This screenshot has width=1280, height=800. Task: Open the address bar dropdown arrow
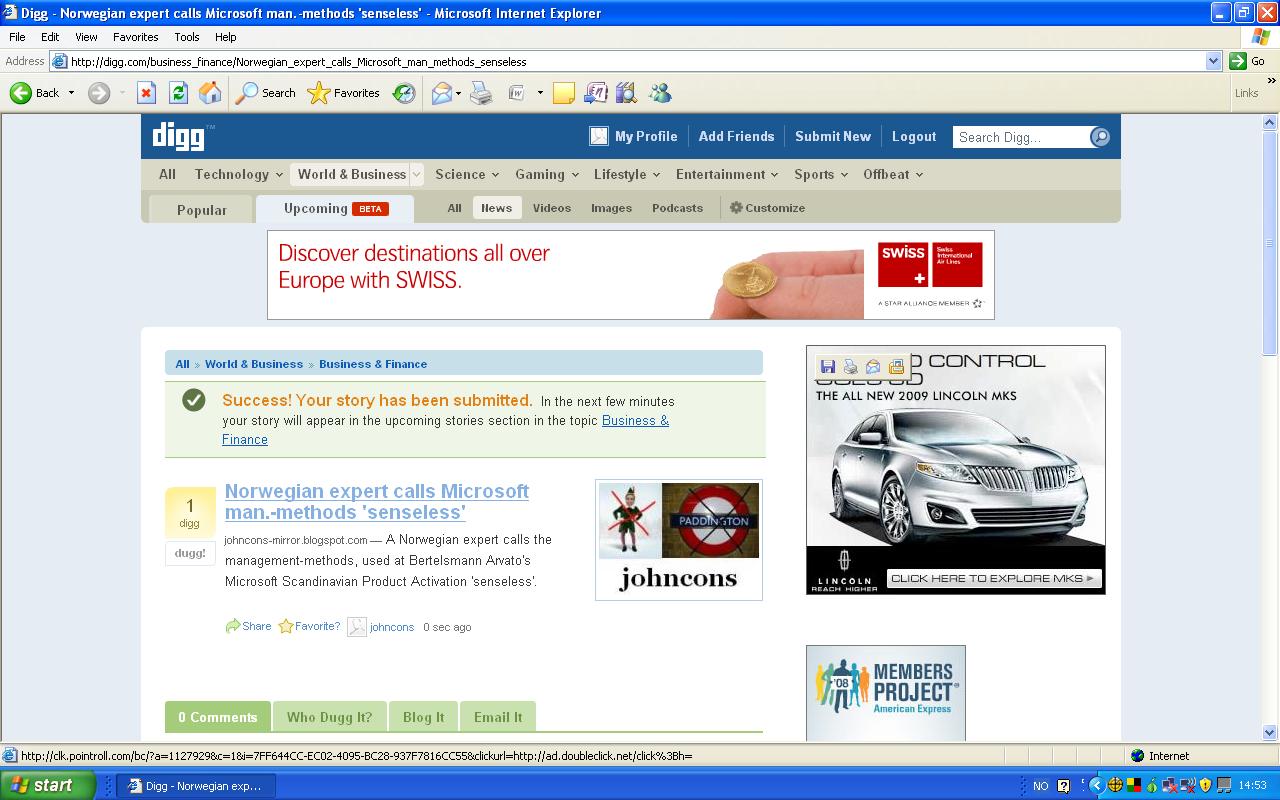(x=1213, y=61)
